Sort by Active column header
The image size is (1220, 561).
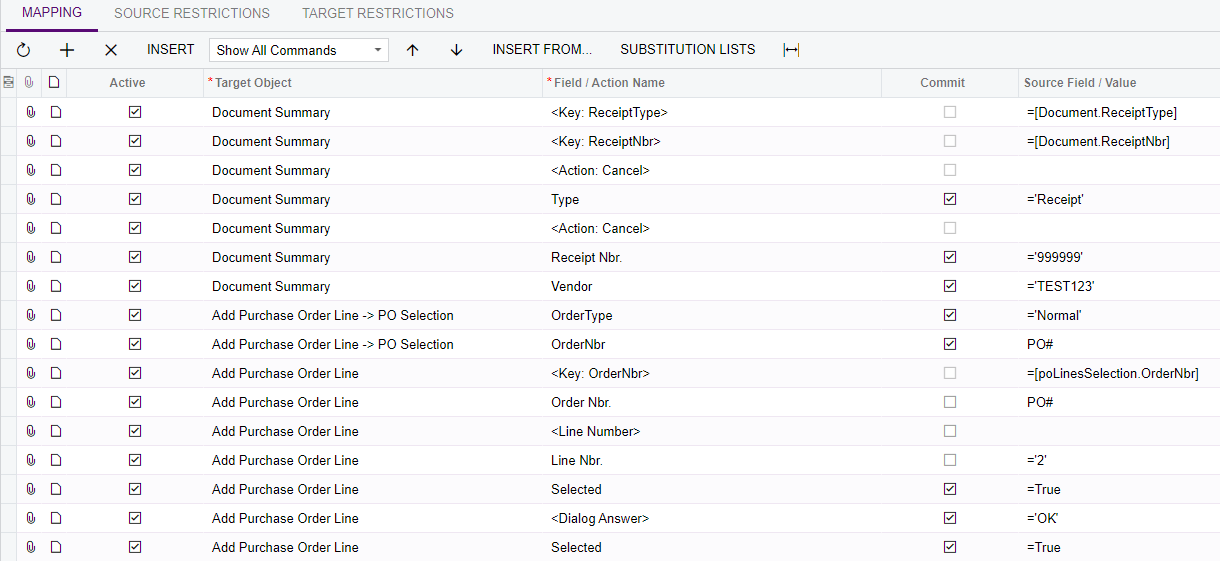[x=127, y=83]
